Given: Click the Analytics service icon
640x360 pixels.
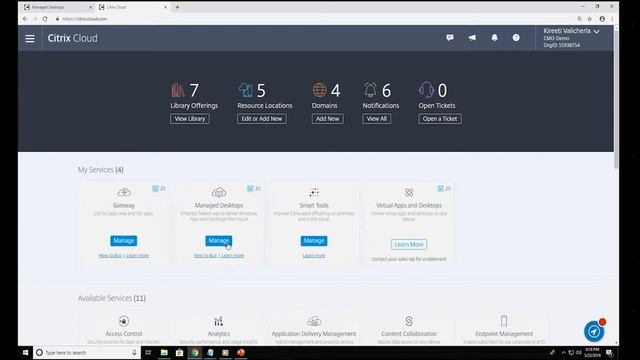Looking at the screenshot, I should coord(219,321).
